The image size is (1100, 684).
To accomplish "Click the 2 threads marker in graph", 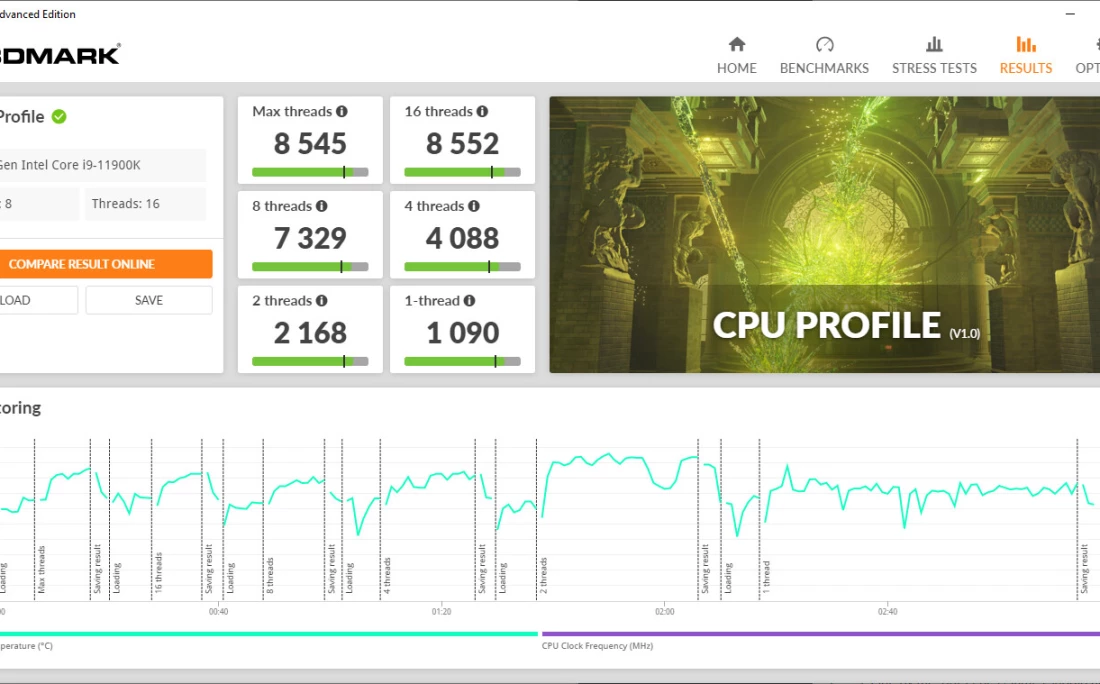I will [x=544, y=576].
